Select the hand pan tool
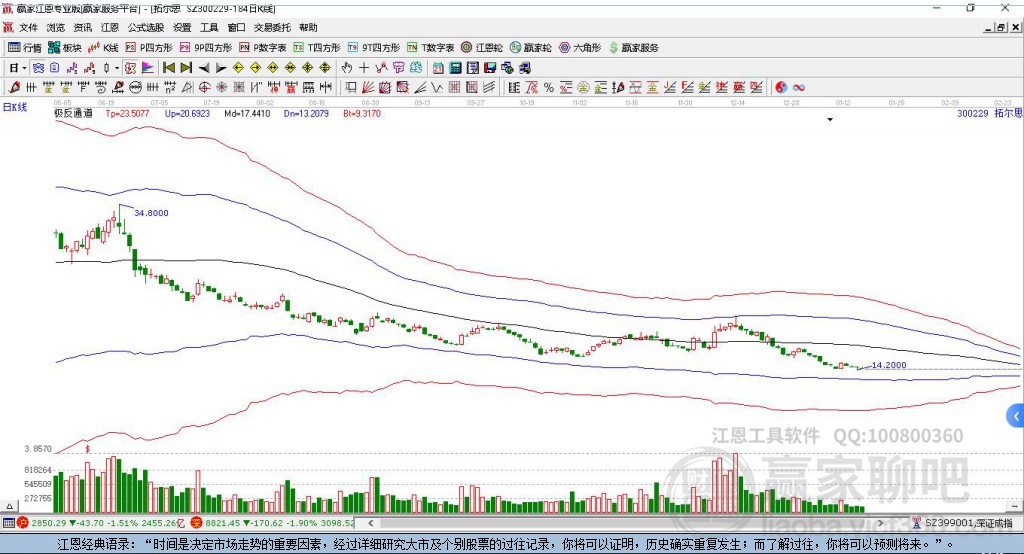1024x554 pixels. [346, 67]
